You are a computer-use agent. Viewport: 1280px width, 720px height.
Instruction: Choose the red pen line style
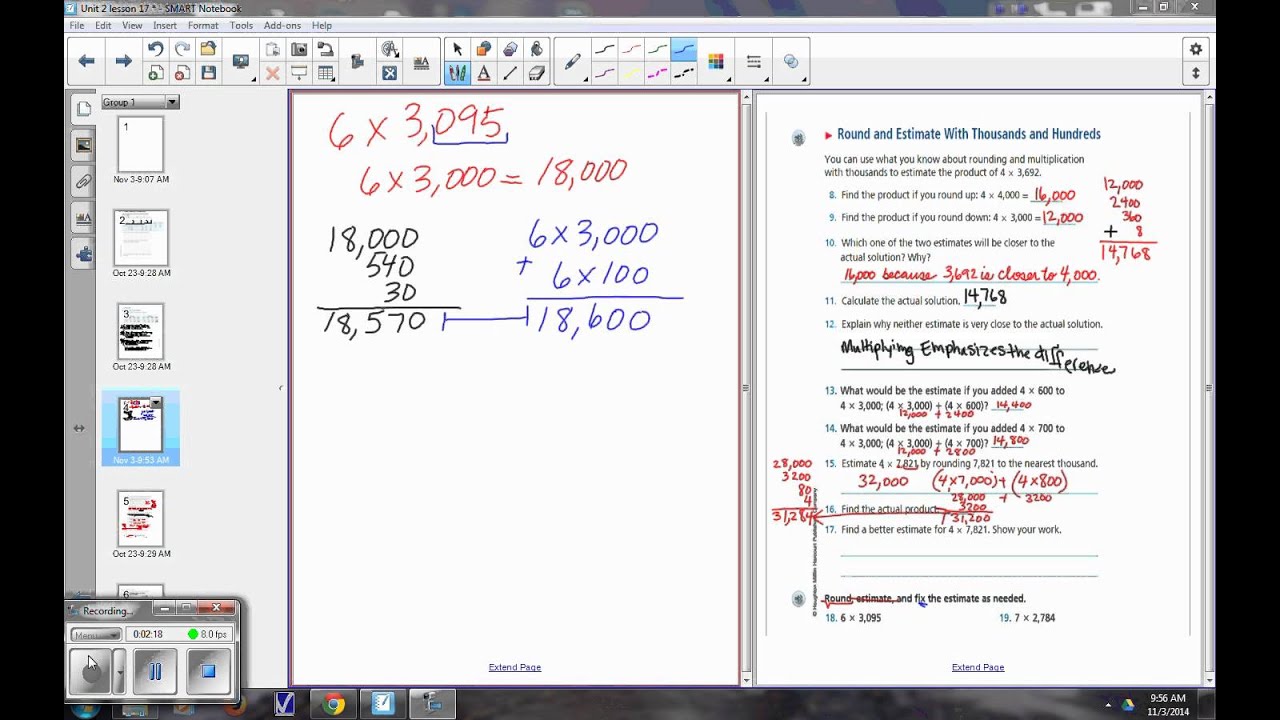point(631,48)
